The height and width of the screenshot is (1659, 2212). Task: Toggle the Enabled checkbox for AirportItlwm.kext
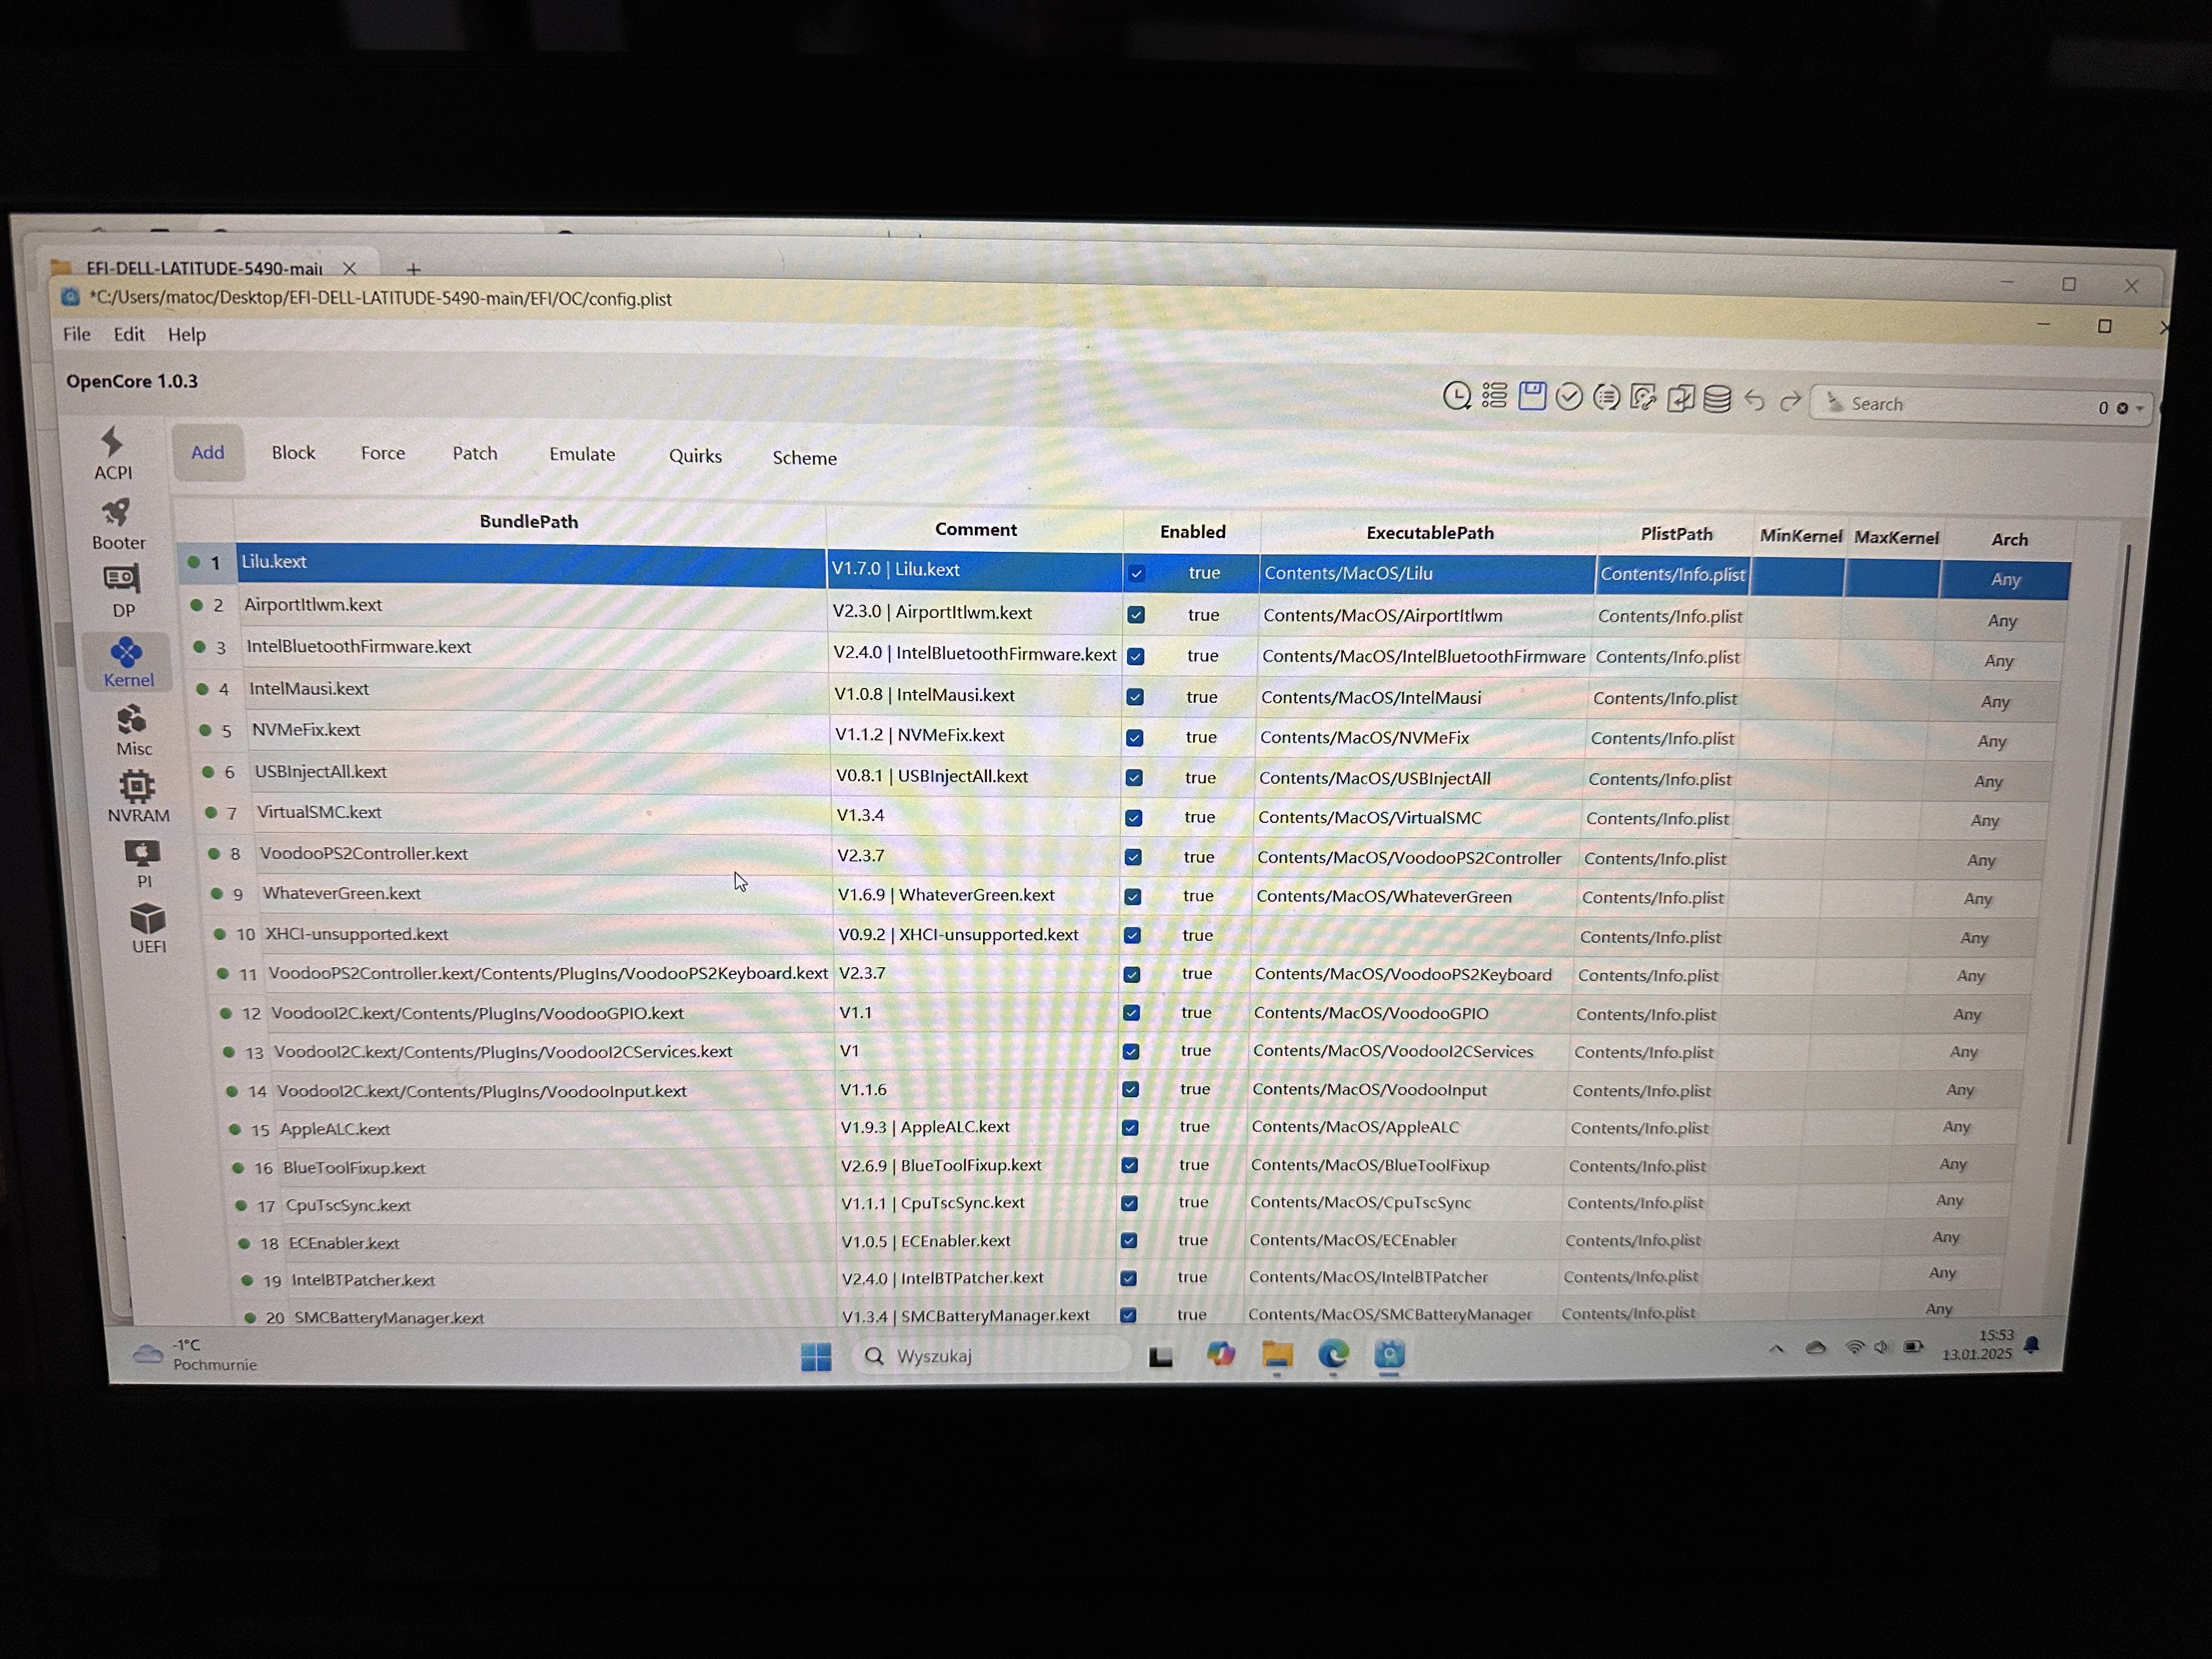[1136, 615]
